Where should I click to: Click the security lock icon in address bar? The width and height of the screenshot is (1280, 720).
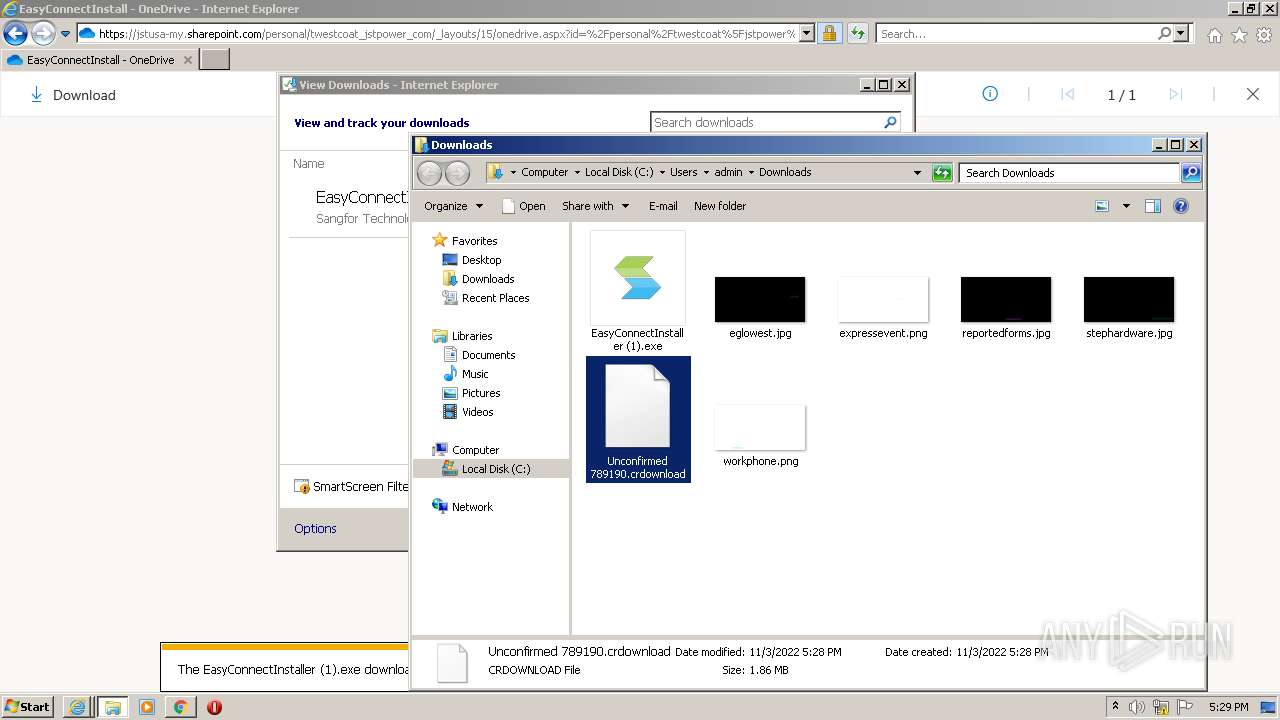point(829,33)
